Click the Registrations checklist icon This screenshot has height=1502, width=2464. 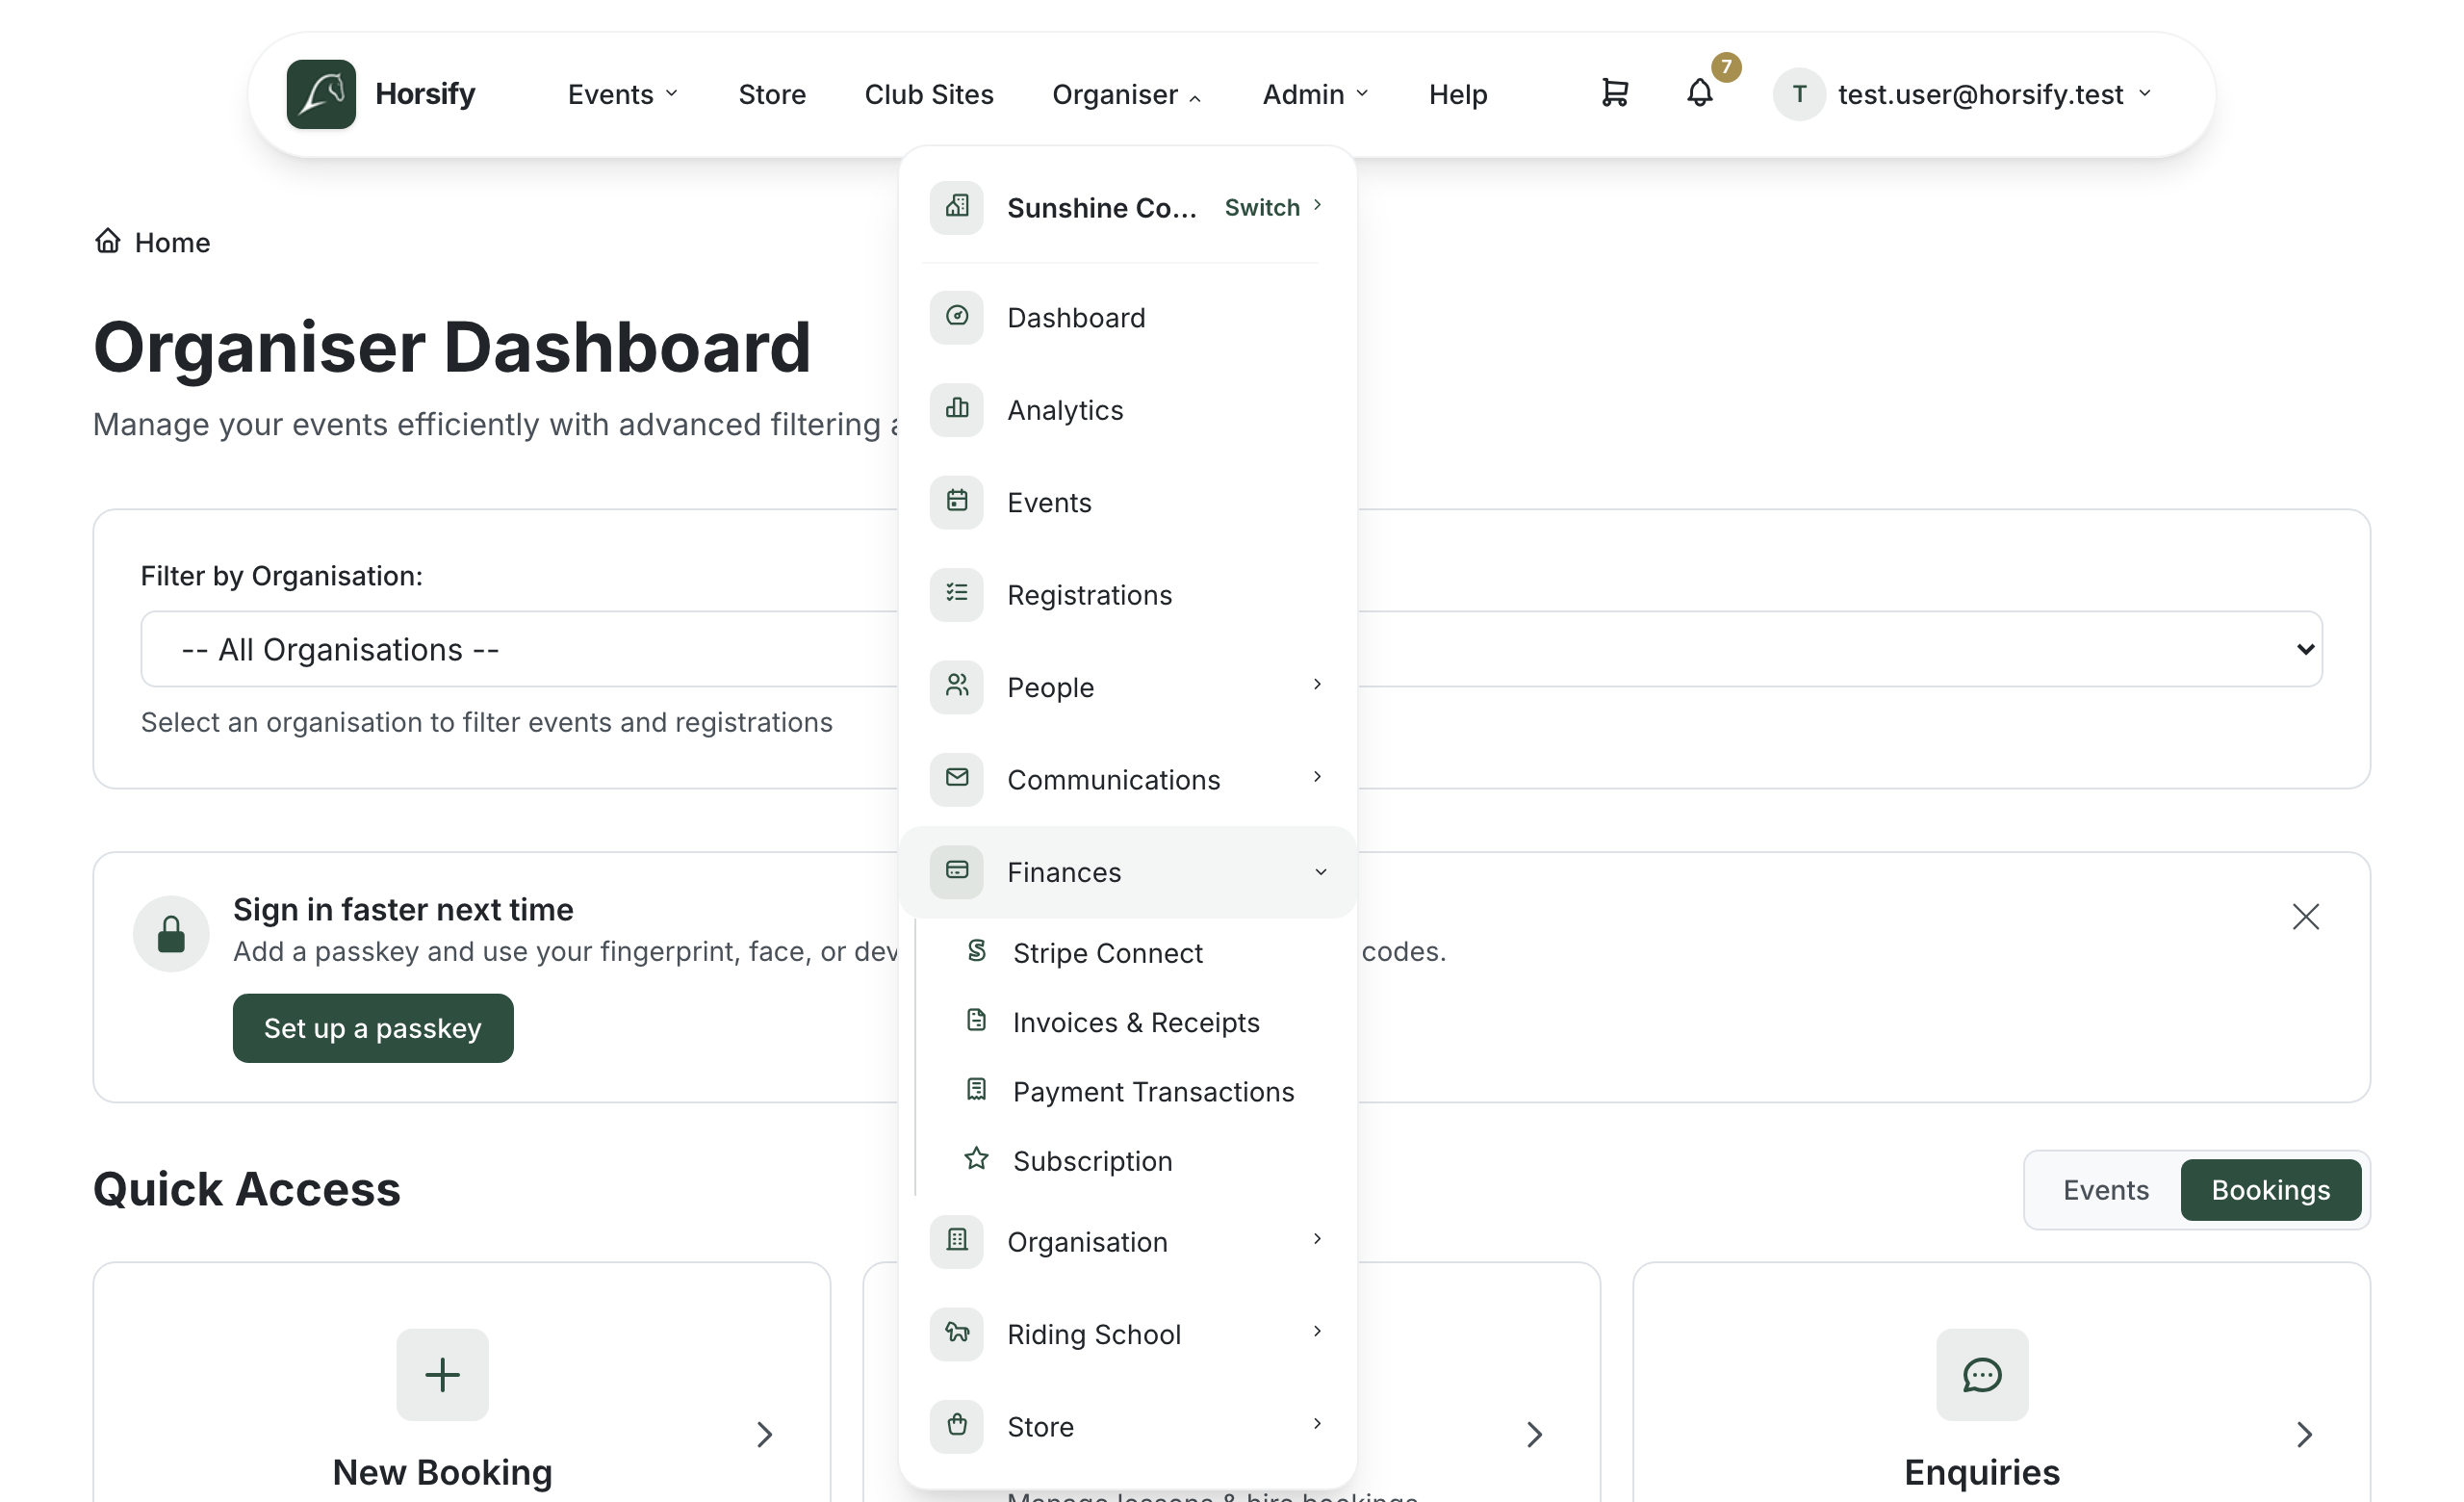pyautogui.click(x=957, y=594)
